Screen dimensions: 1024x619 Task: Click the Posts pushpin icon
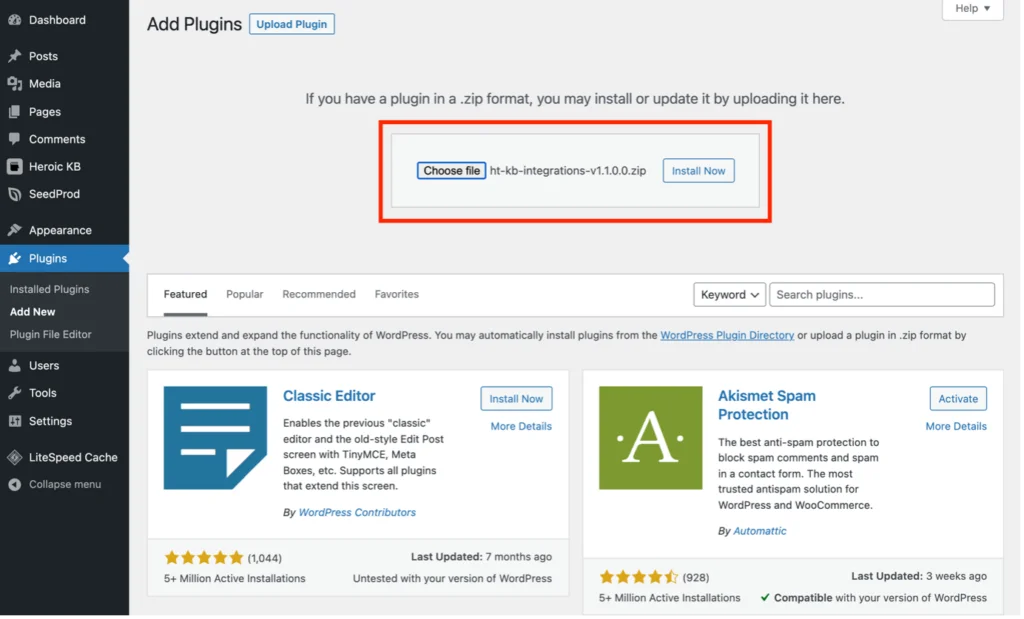pos(14,56)
